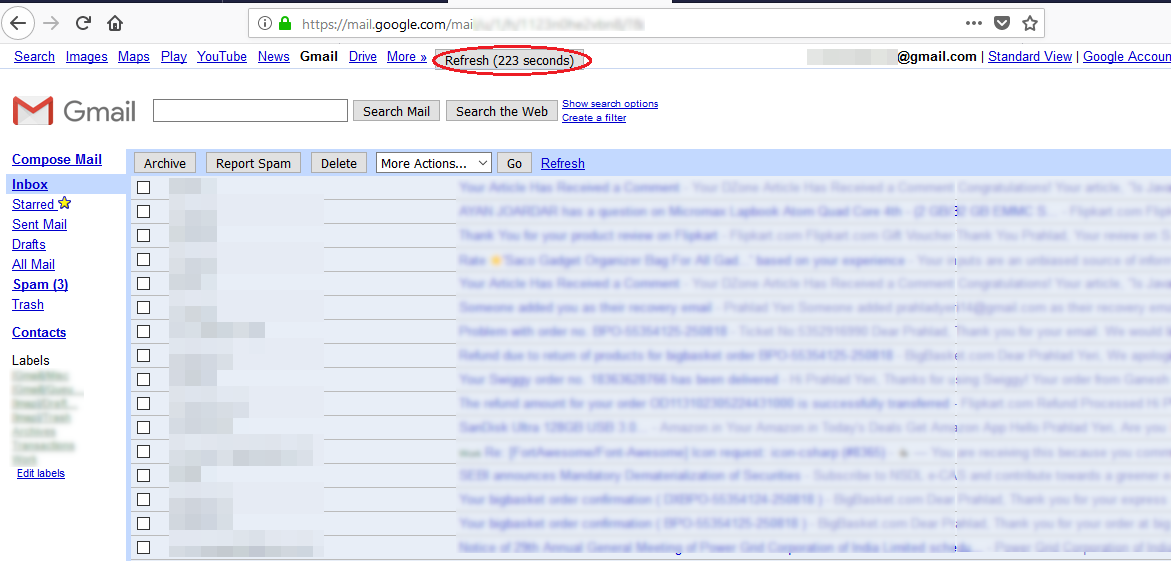Tick checkbox for first 'Your Article Has Received a Comment' email
1171x561 pixels.
pos(143,187)
